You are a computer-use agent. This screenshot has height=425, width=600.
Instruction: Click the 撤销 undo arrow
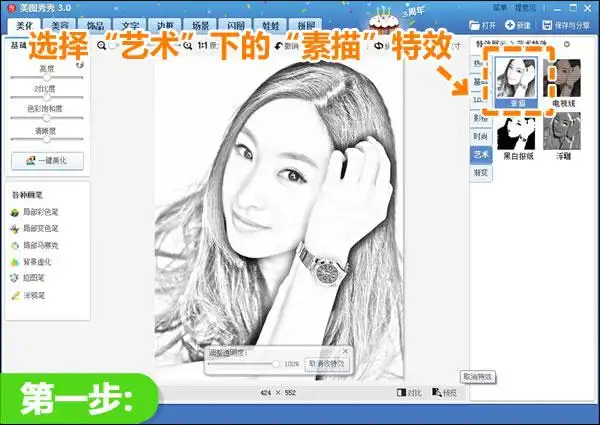click(x=279, y=46)
